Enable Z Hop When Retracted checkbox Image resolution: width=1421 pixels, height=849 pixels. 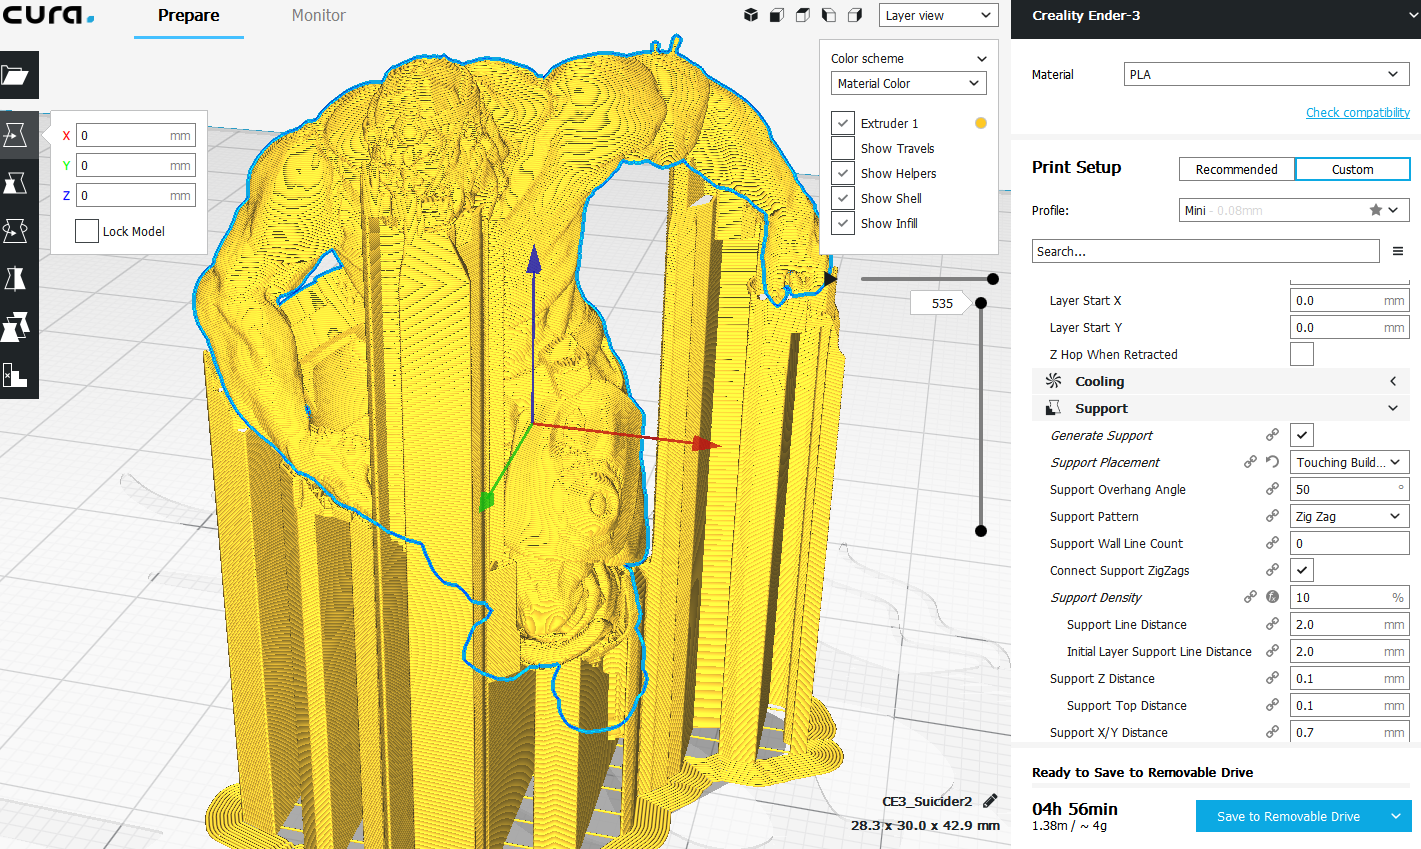click(x=1302, y=354)
